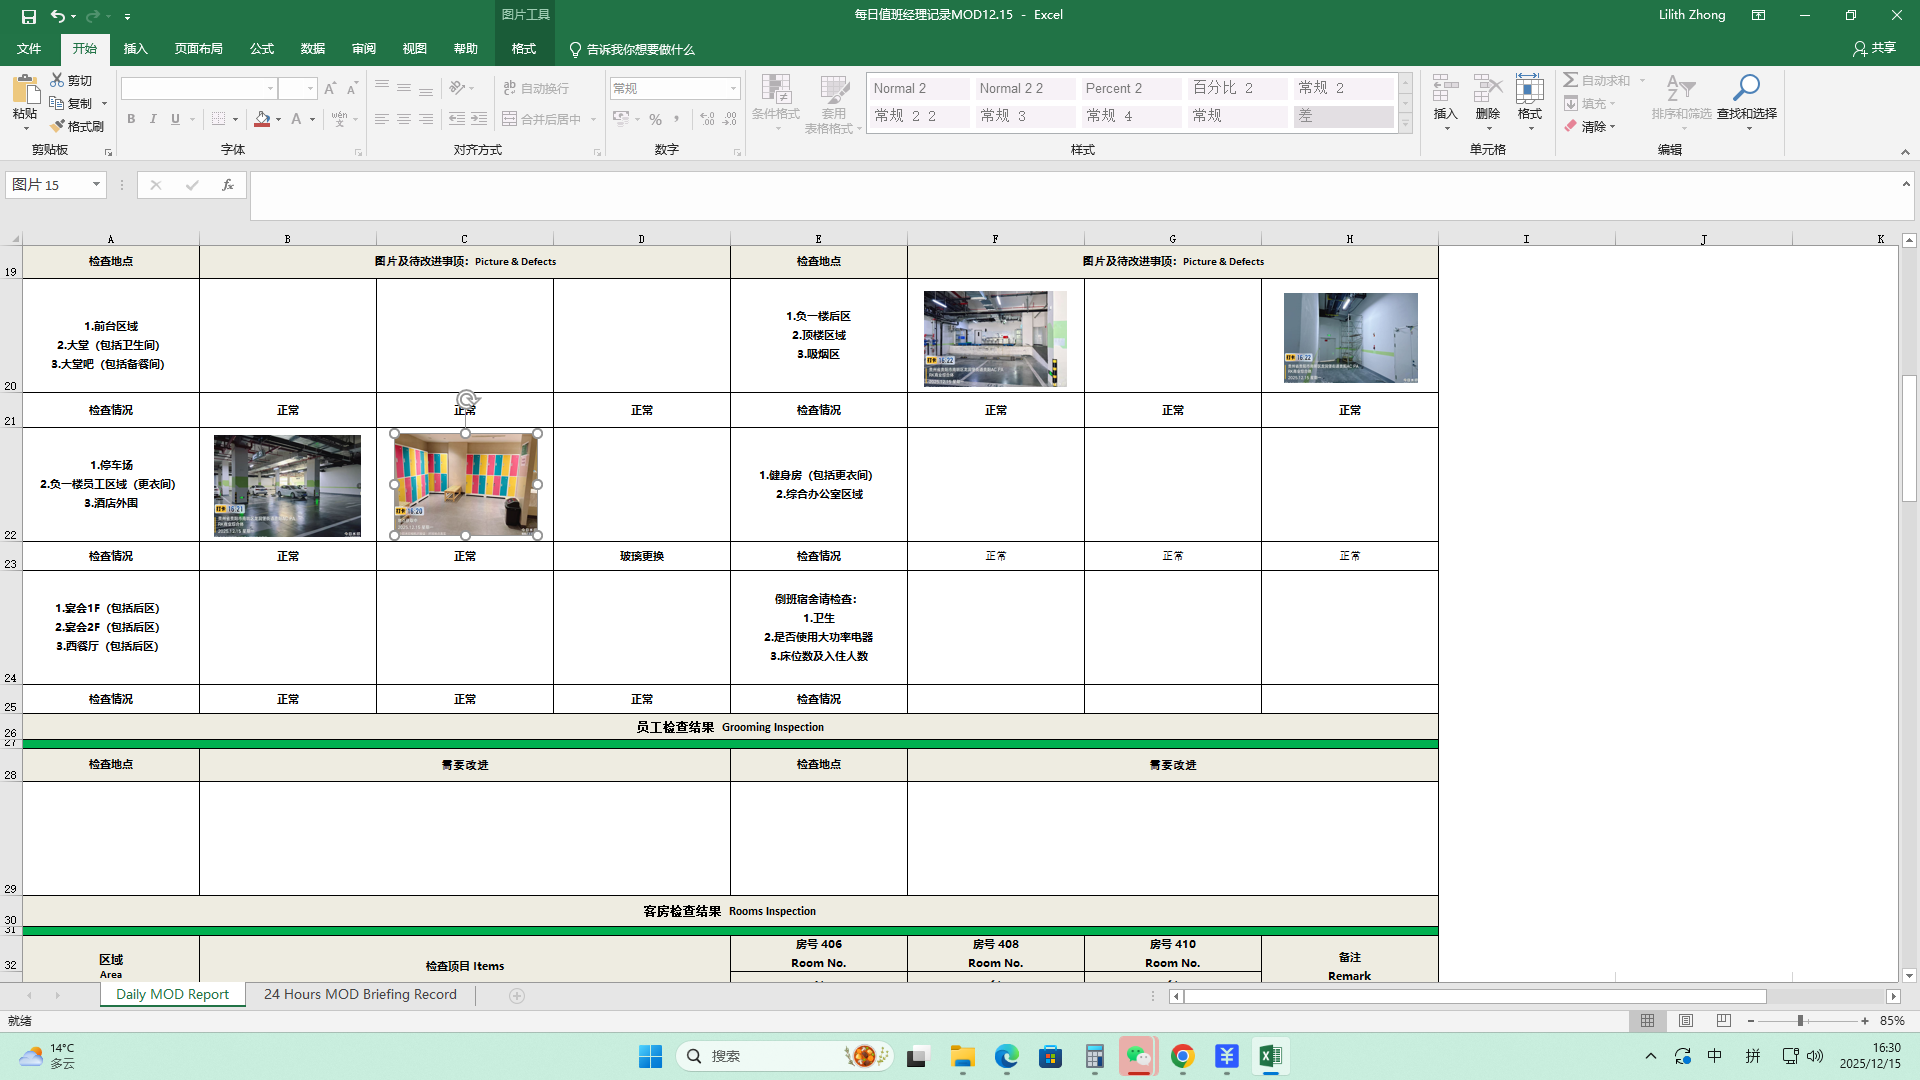The width and height of the screenshot is (1920, 1080).
Task: Toggle italic formatting
Action: [x=153, y=119]
